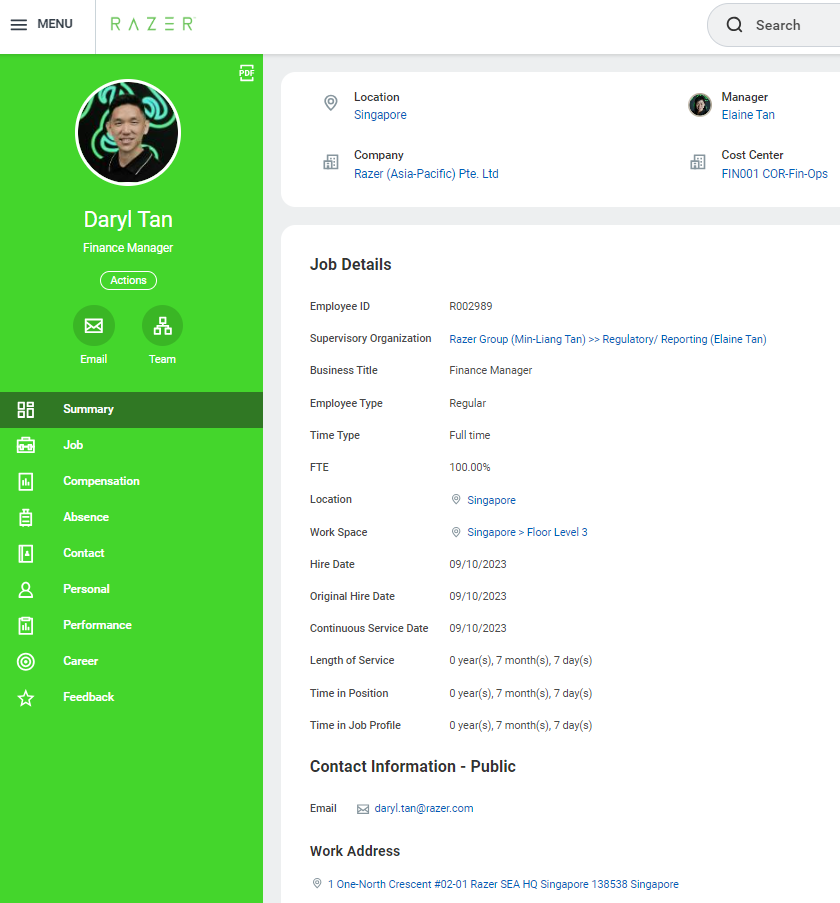Screen dimensions: 840x903
Task: Export profile using PDF icon
Action: coord(246,73)
